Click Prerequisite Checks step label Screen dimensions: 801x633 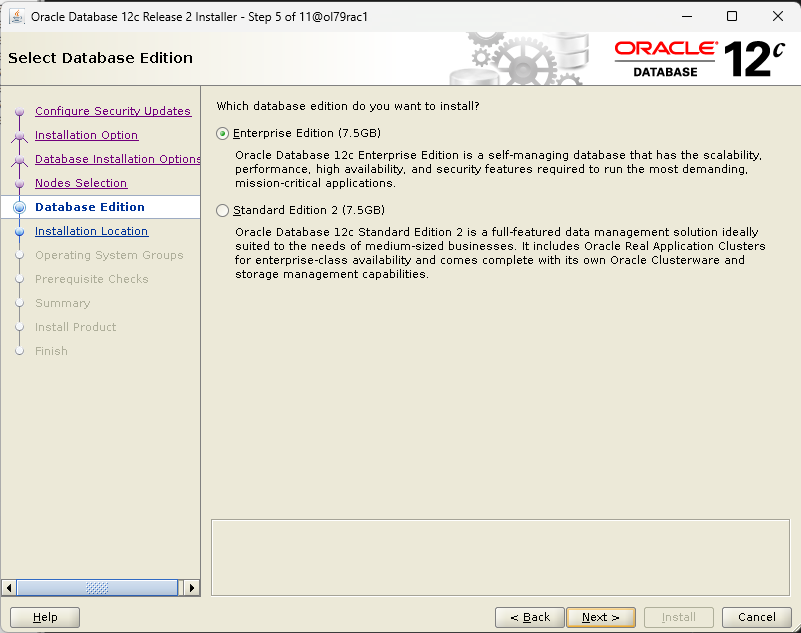(x=91, y=279)
